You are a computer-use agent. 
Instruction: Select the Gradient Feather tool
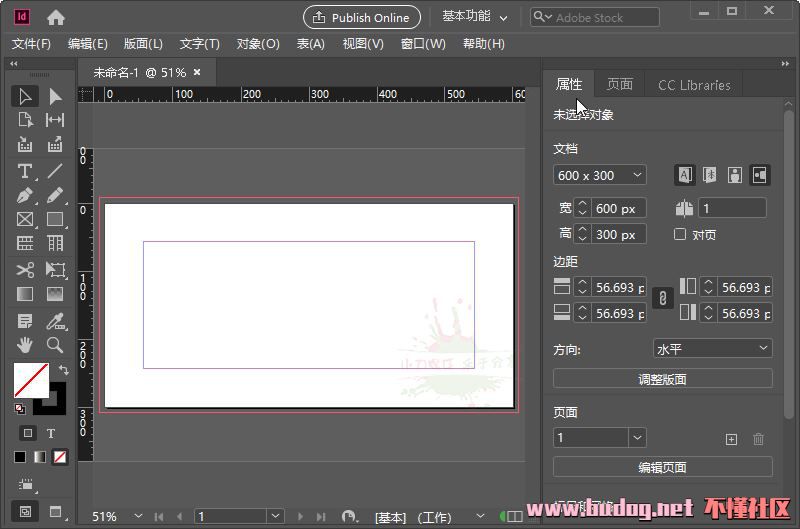tap(55, 294)
